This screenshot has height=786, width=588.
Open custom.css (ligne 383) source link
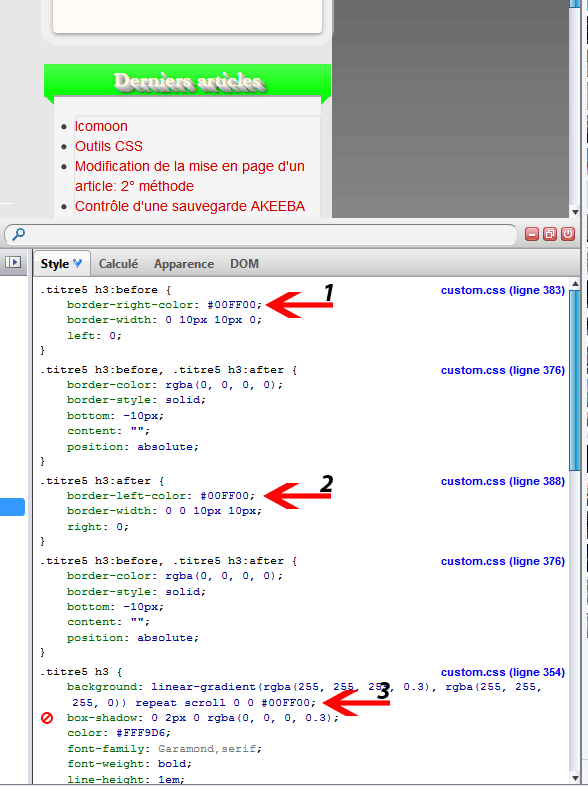tap(503, 290)
